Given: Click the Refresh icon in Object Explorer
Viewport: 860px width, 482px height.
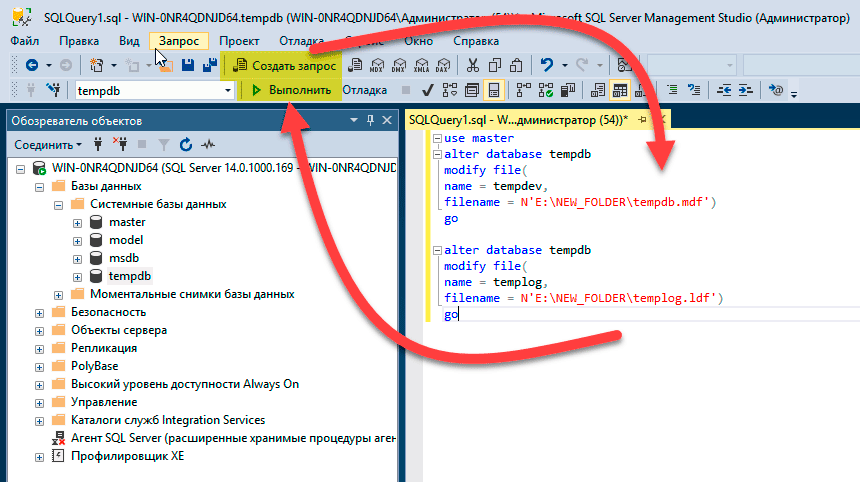Looking at the screenshot, I should pyautogui.click(x=186, y=144).
